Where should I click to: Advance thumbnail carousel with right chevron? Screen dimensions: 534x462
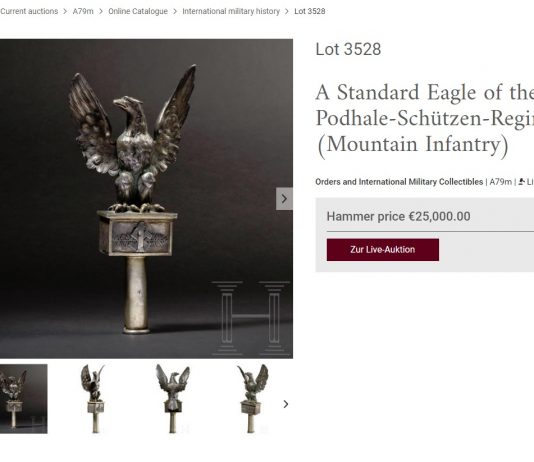tap(286, 404)
